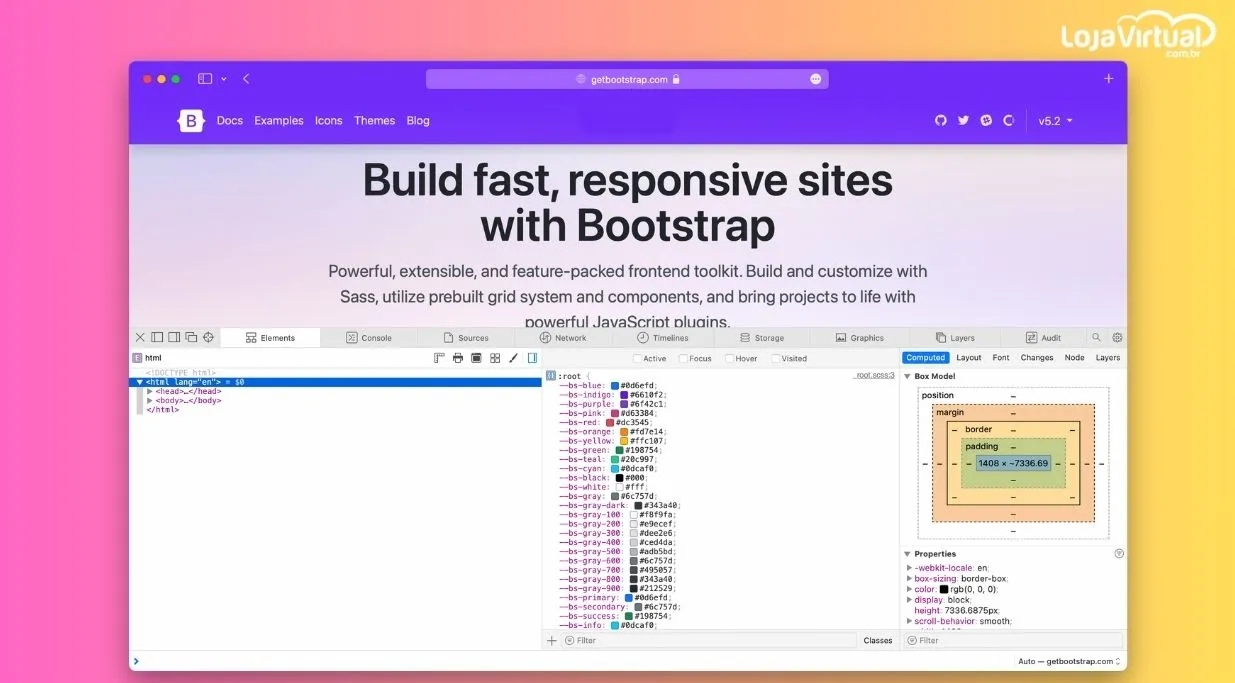
Task: Show the Safari sidebar
Action: [x=205, y=79]
